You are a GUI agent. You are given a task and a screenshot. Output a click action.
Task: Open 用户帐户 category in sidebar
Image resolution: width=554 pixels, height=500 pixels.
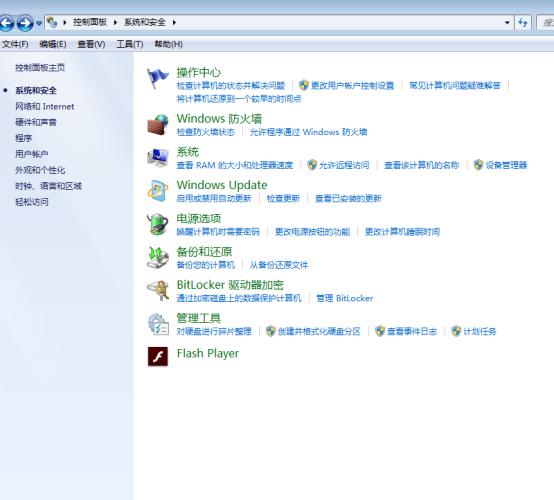(x=31, y=154)
